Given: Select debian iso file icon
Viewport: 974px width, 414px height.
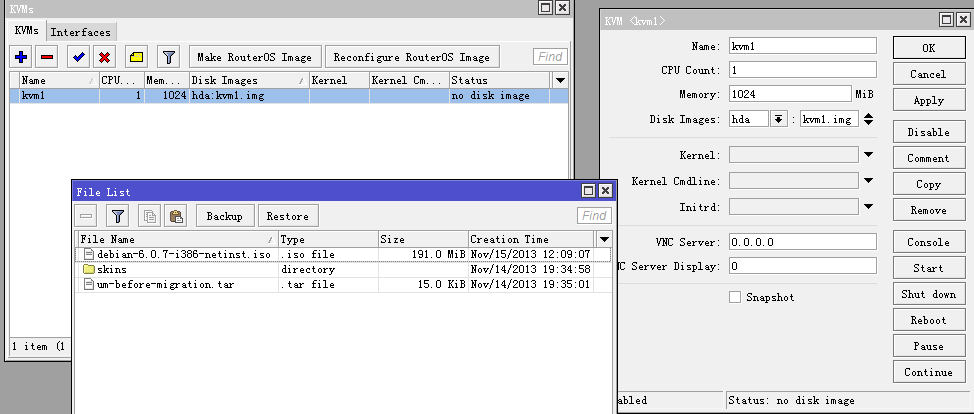Looking at the screenshot, I should coord(88,254).
